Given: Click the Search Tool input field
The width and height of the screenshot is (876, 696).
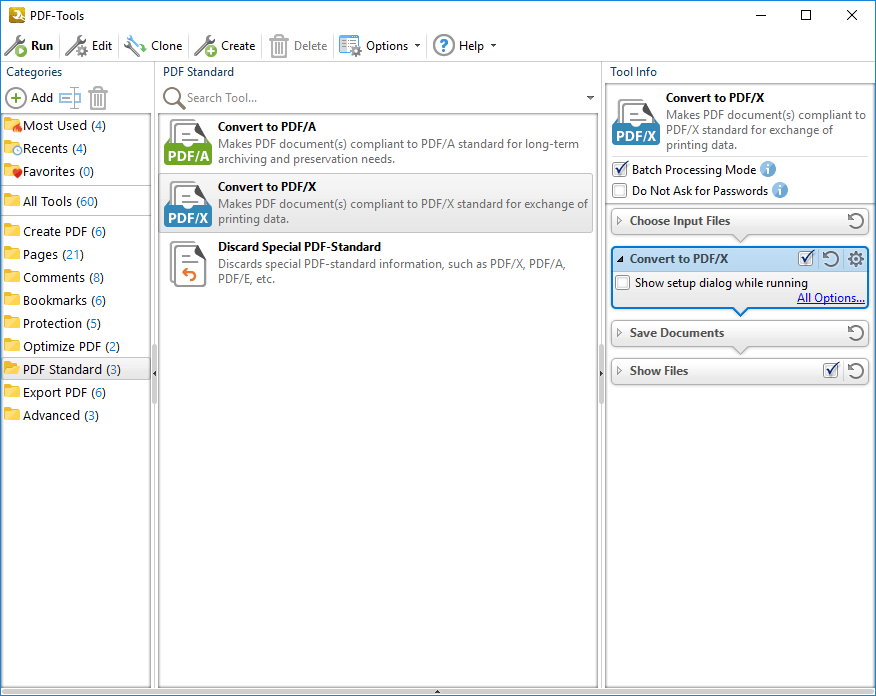Looking at the screenshot, I should coord(384,98).
